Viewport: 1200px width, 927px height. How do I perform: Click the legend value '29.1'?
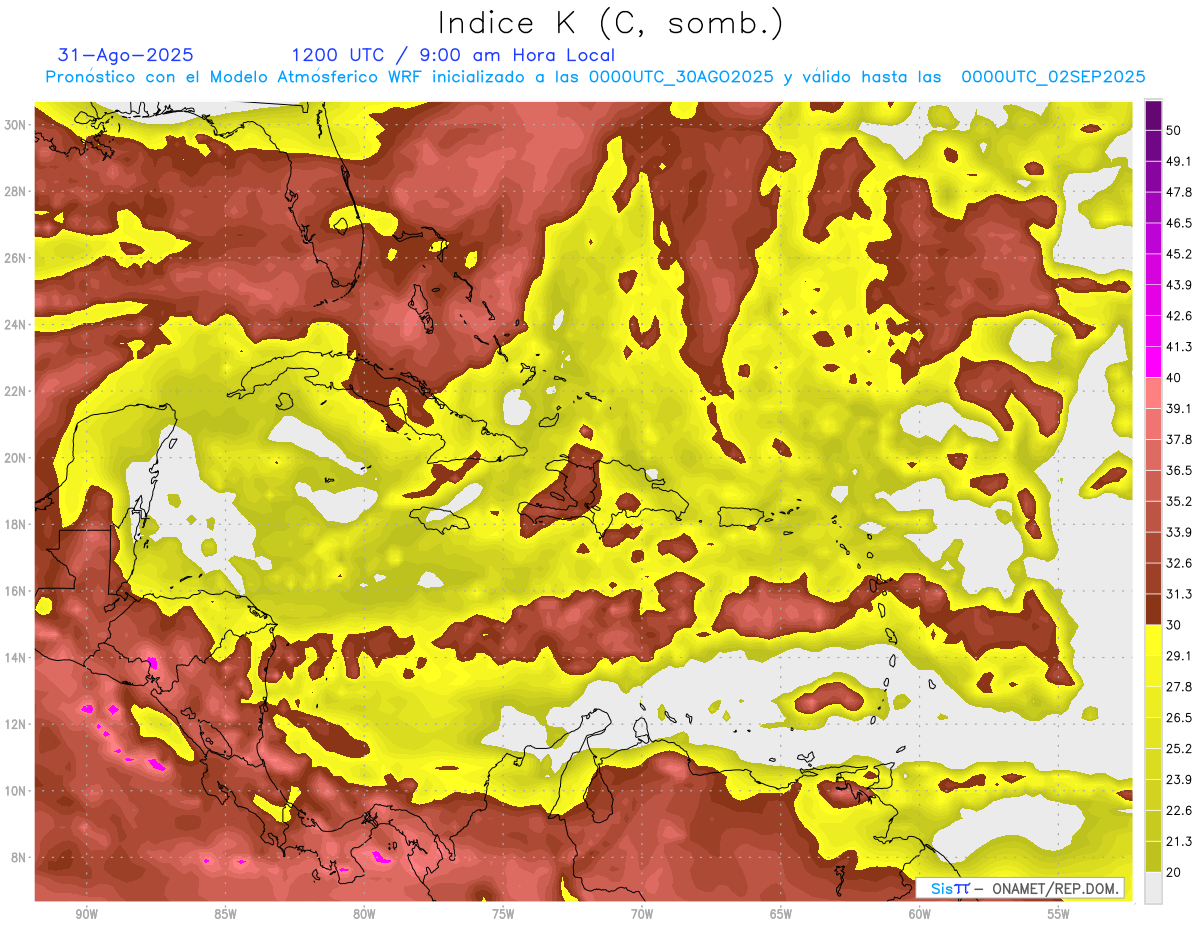pos(1179,656)
